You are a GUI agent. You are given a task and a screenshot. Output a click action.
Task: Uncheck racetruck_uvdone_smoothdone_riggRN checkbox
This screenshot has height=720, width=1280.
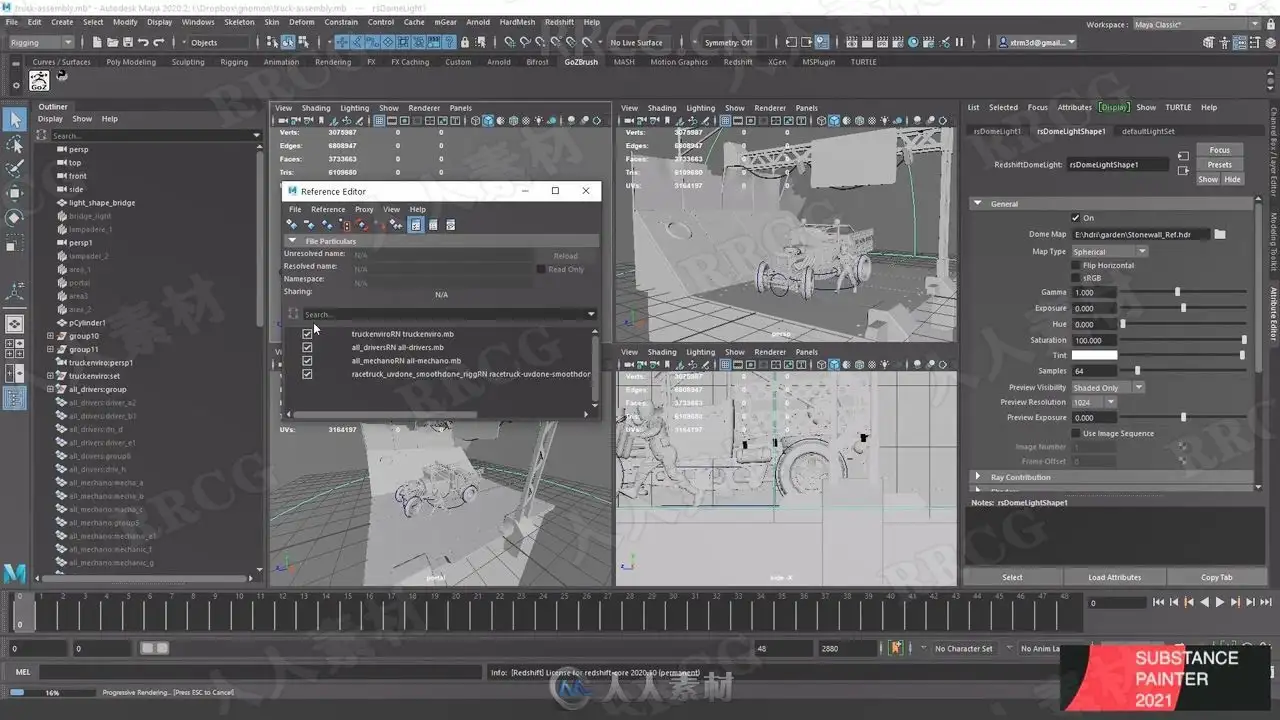pyautogui.click(x=307, y=374)
